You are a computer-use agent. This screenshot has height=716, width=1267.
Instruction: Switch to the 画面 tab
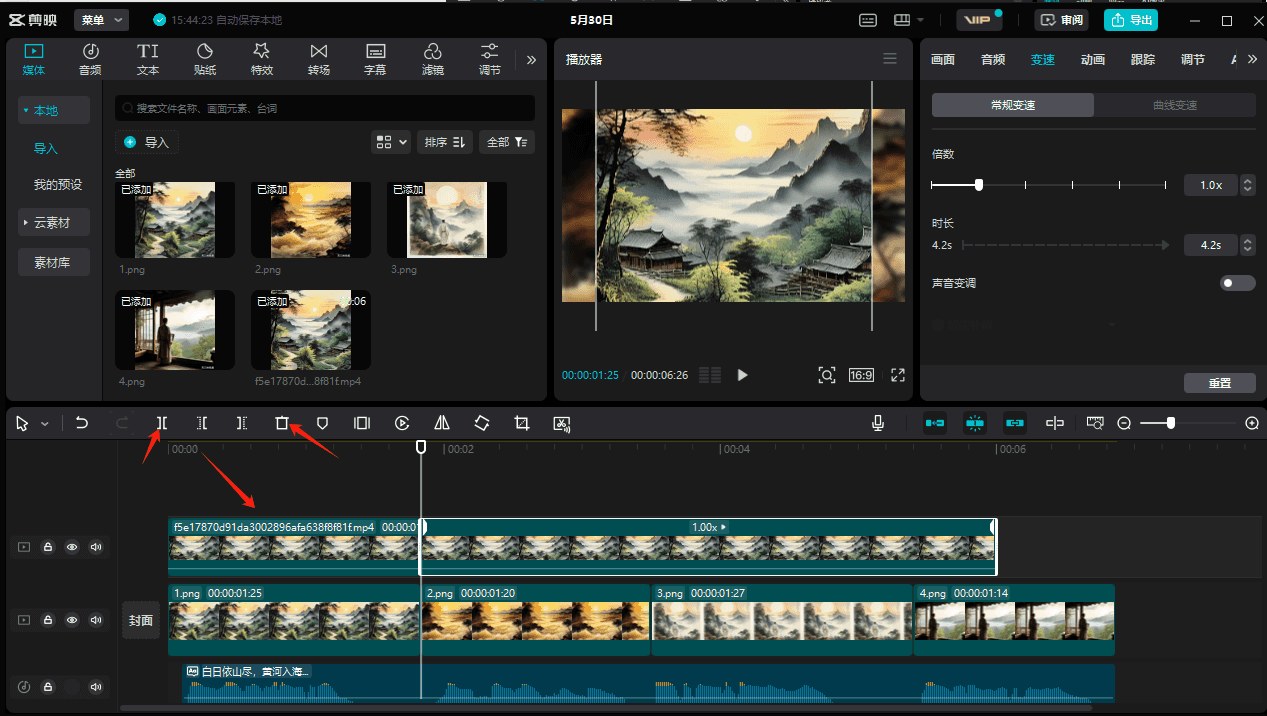tap(943, 59)
